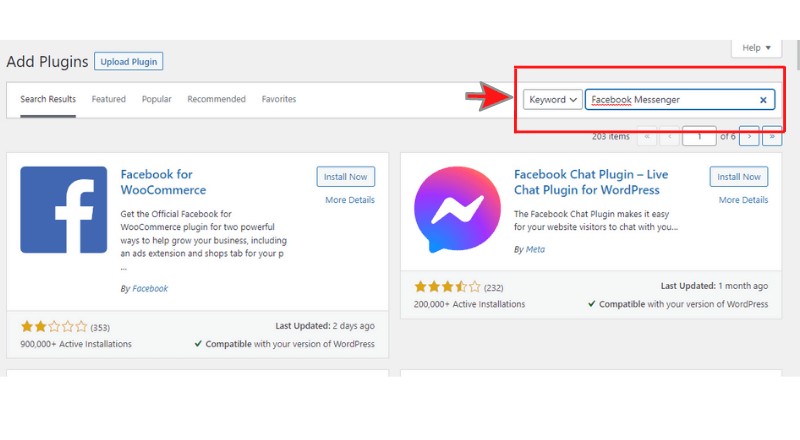The width and height of the screenshot is (800, 440).
Task: Click the Add Plugins page heading
Action: pyautogui.click(x=47, y=62)
